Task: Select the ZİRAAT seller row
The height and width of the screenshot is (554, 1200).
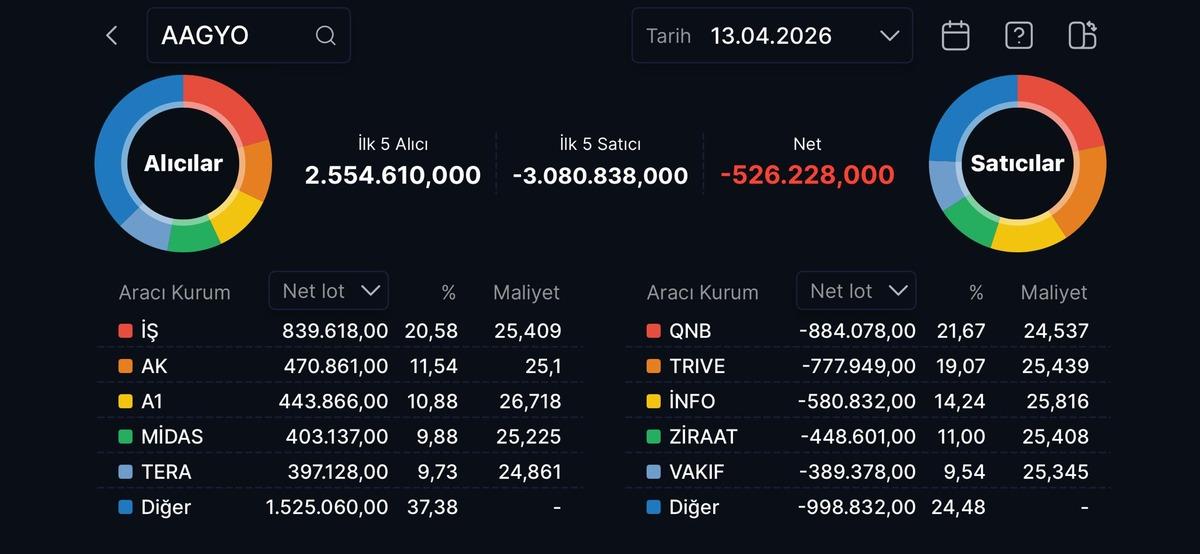Action: tap(867, 437)
